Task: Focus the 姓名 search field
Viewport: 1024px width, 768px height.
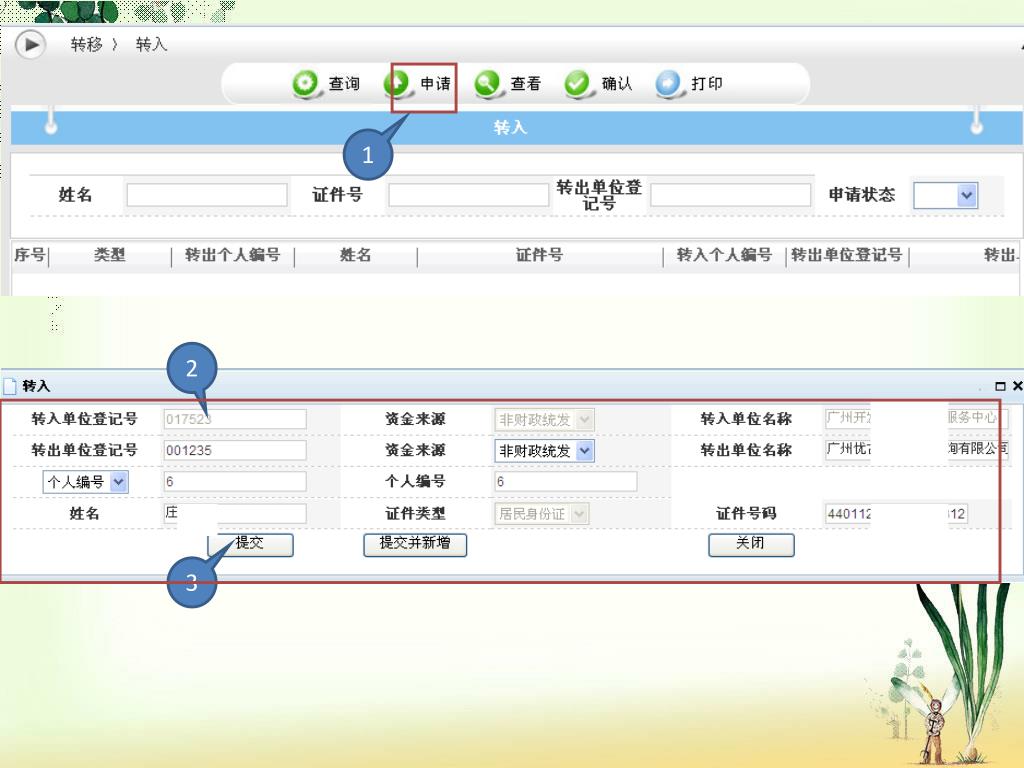Action: click(207, 195)
